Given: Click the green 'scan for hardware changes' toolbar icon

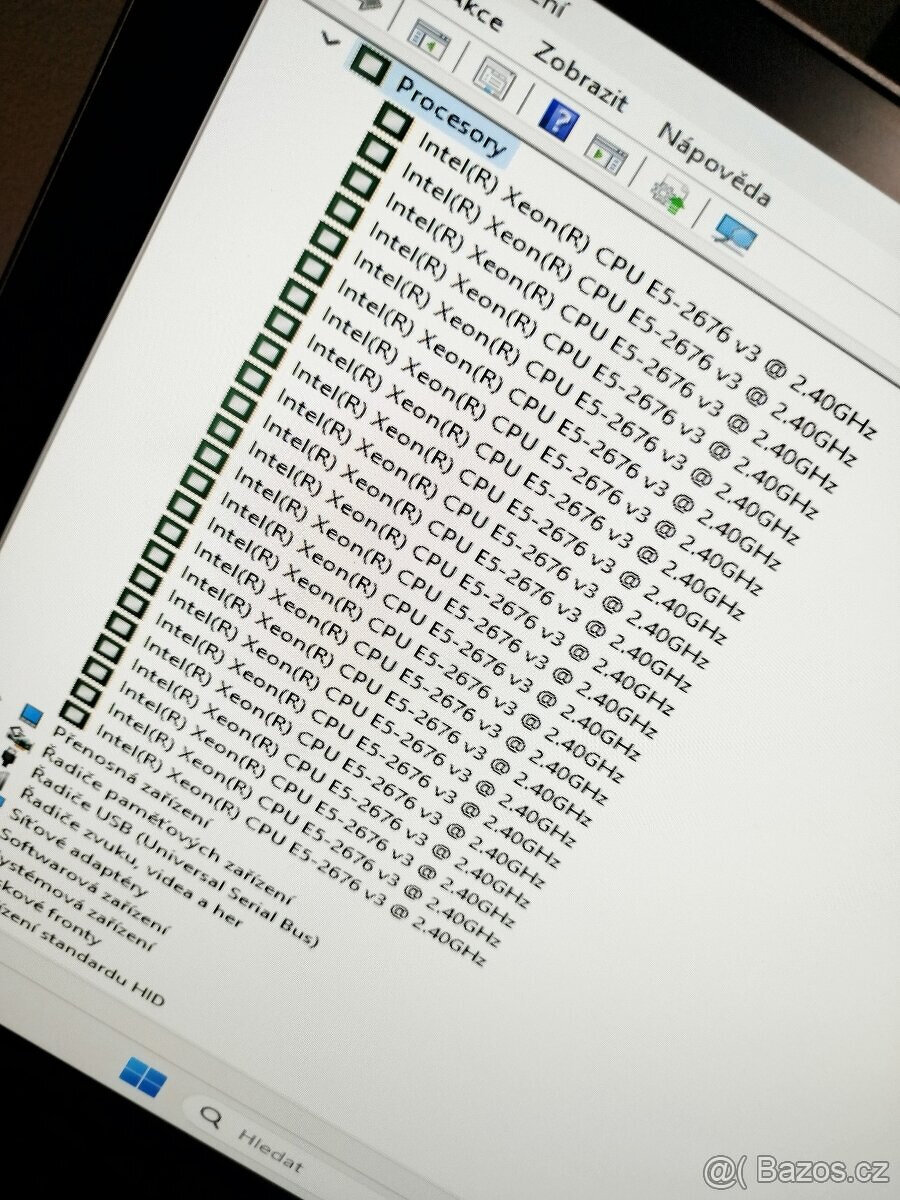Looking at the screenshot, I should click(x=667, y=192).
